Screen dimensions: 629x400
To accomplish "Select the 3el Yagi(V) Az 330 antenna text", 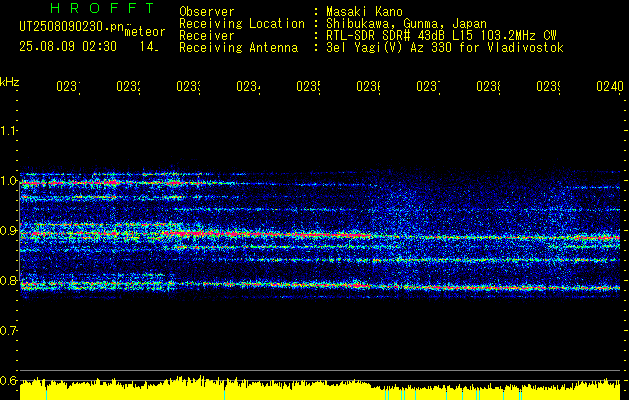I will click(445, 48).
